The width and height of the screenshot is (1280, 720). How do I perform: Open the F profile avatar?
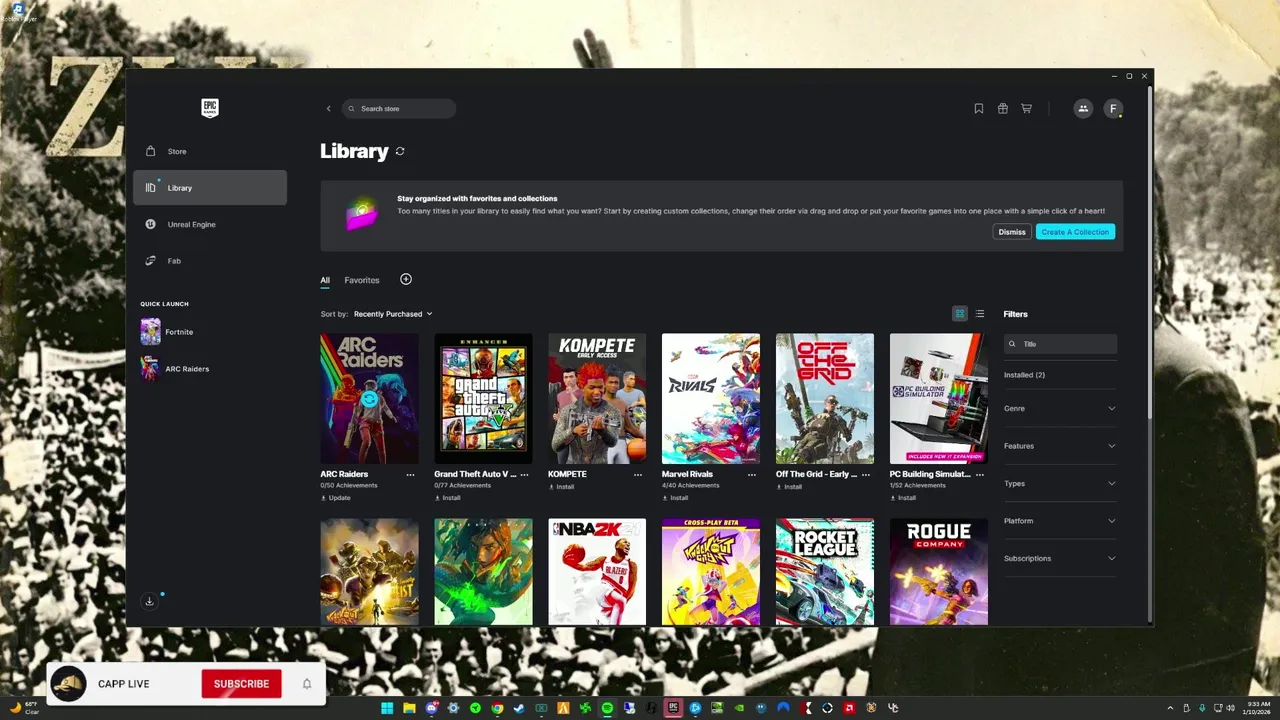pyautogui.click(x=1113, y=108)
